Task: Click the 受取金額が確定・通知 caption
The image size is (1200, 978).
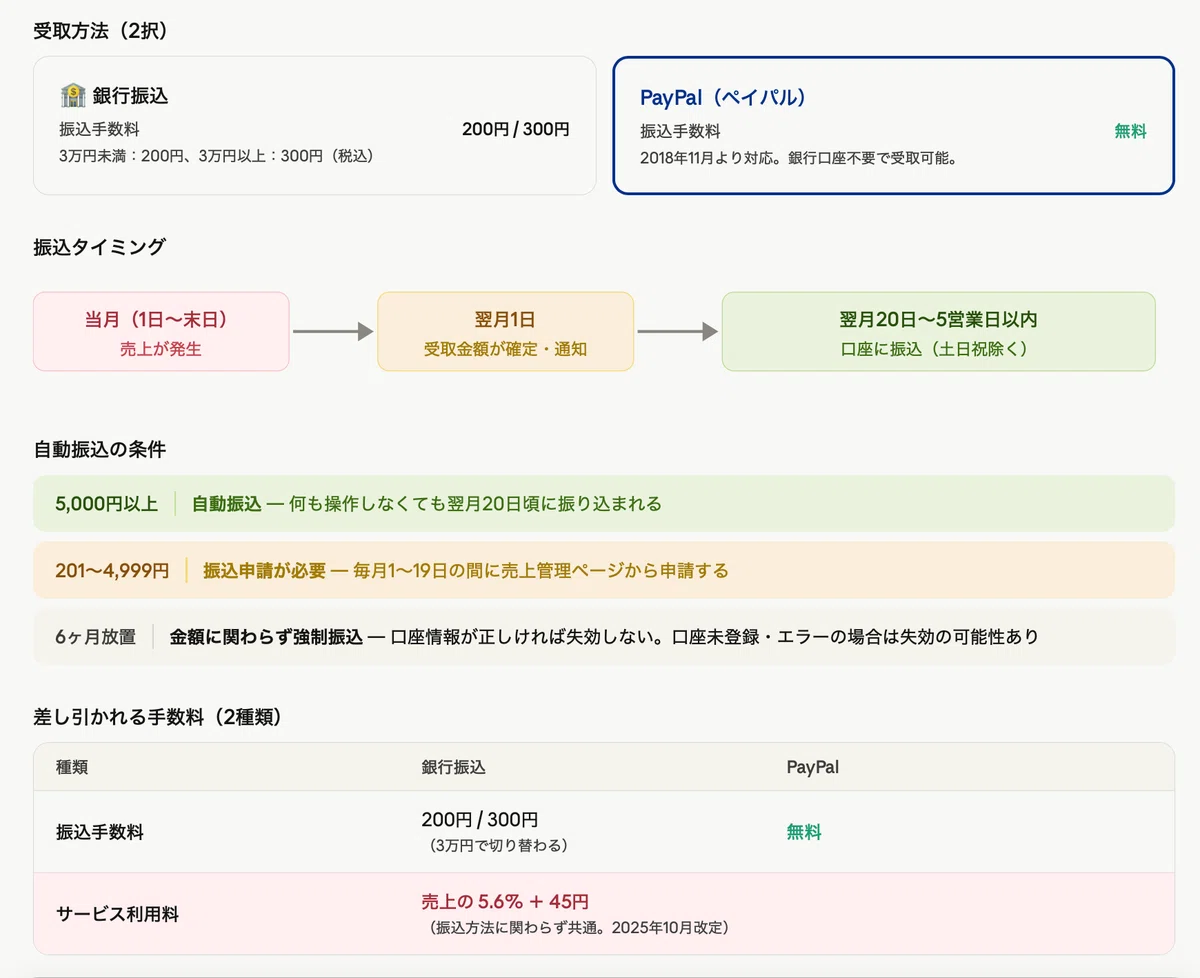Action: click(x=505, y=350)
